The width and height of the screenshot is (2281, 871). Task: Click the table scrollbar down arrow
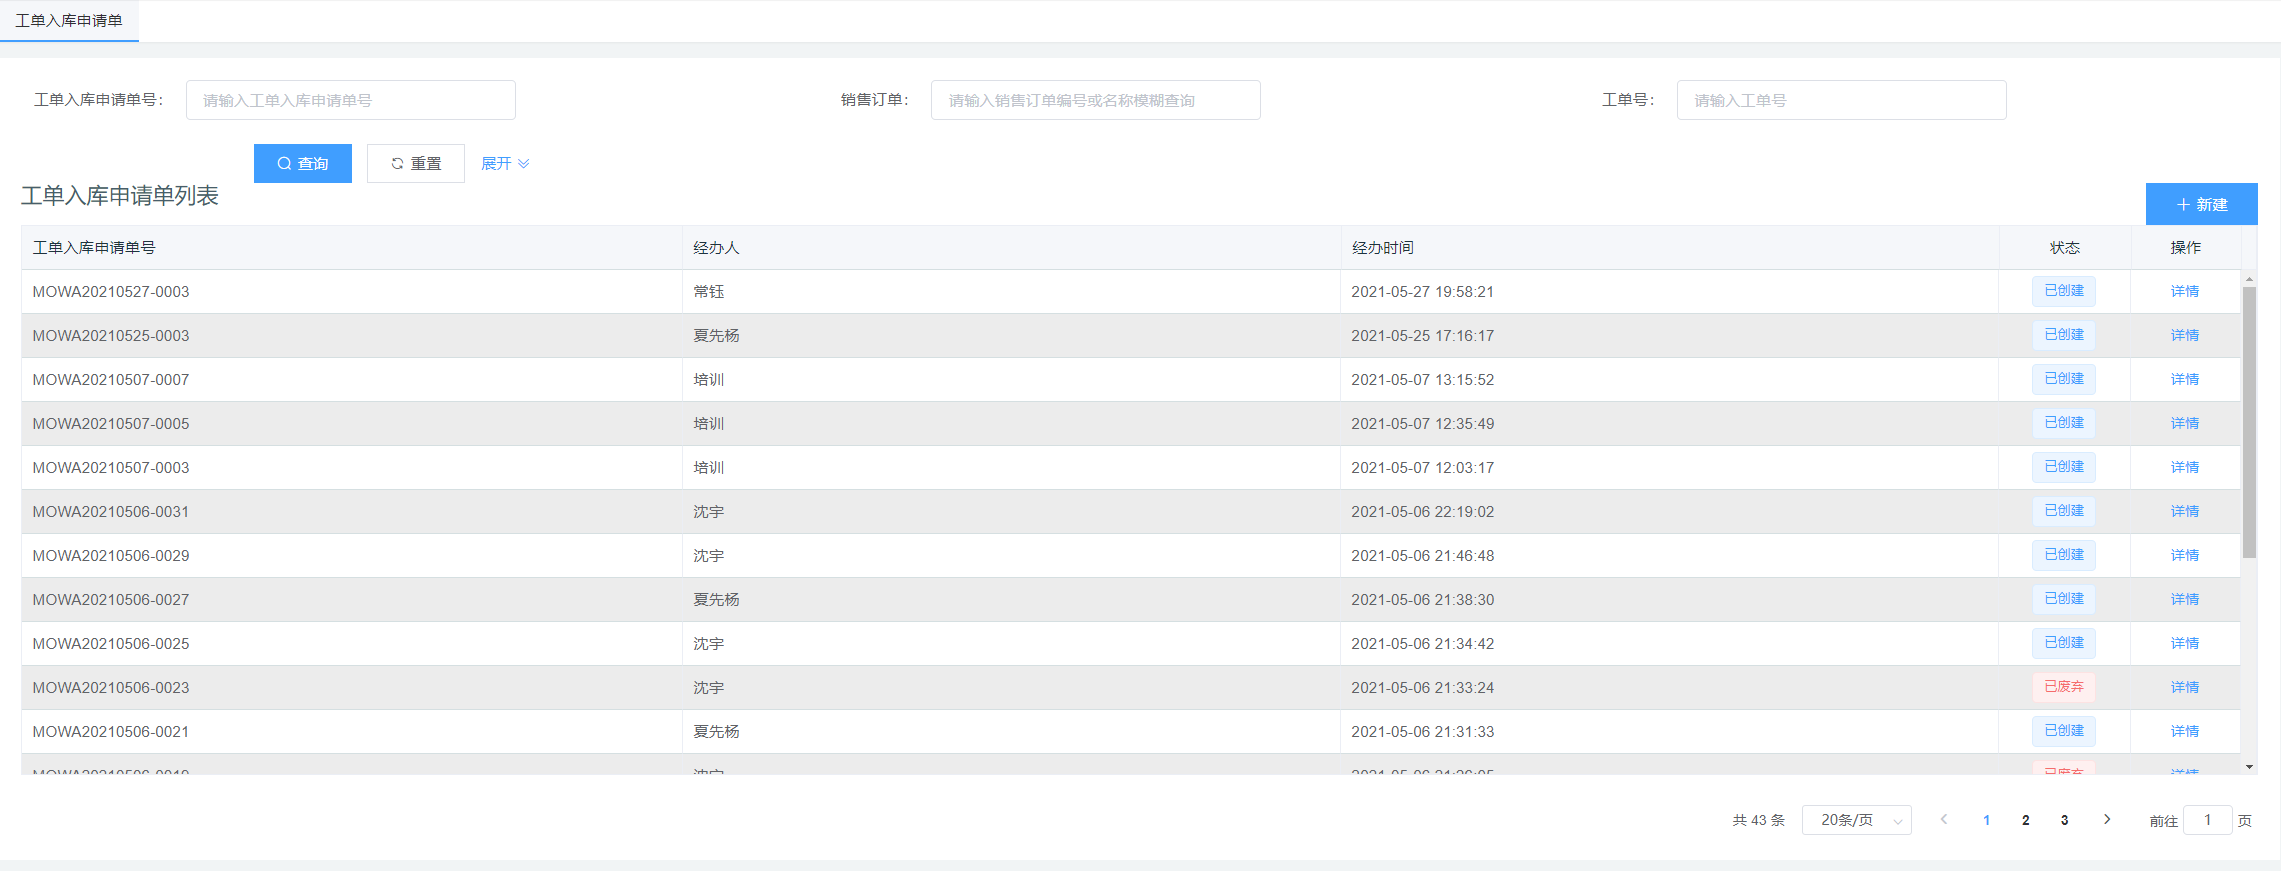(x=2249, y=767)
